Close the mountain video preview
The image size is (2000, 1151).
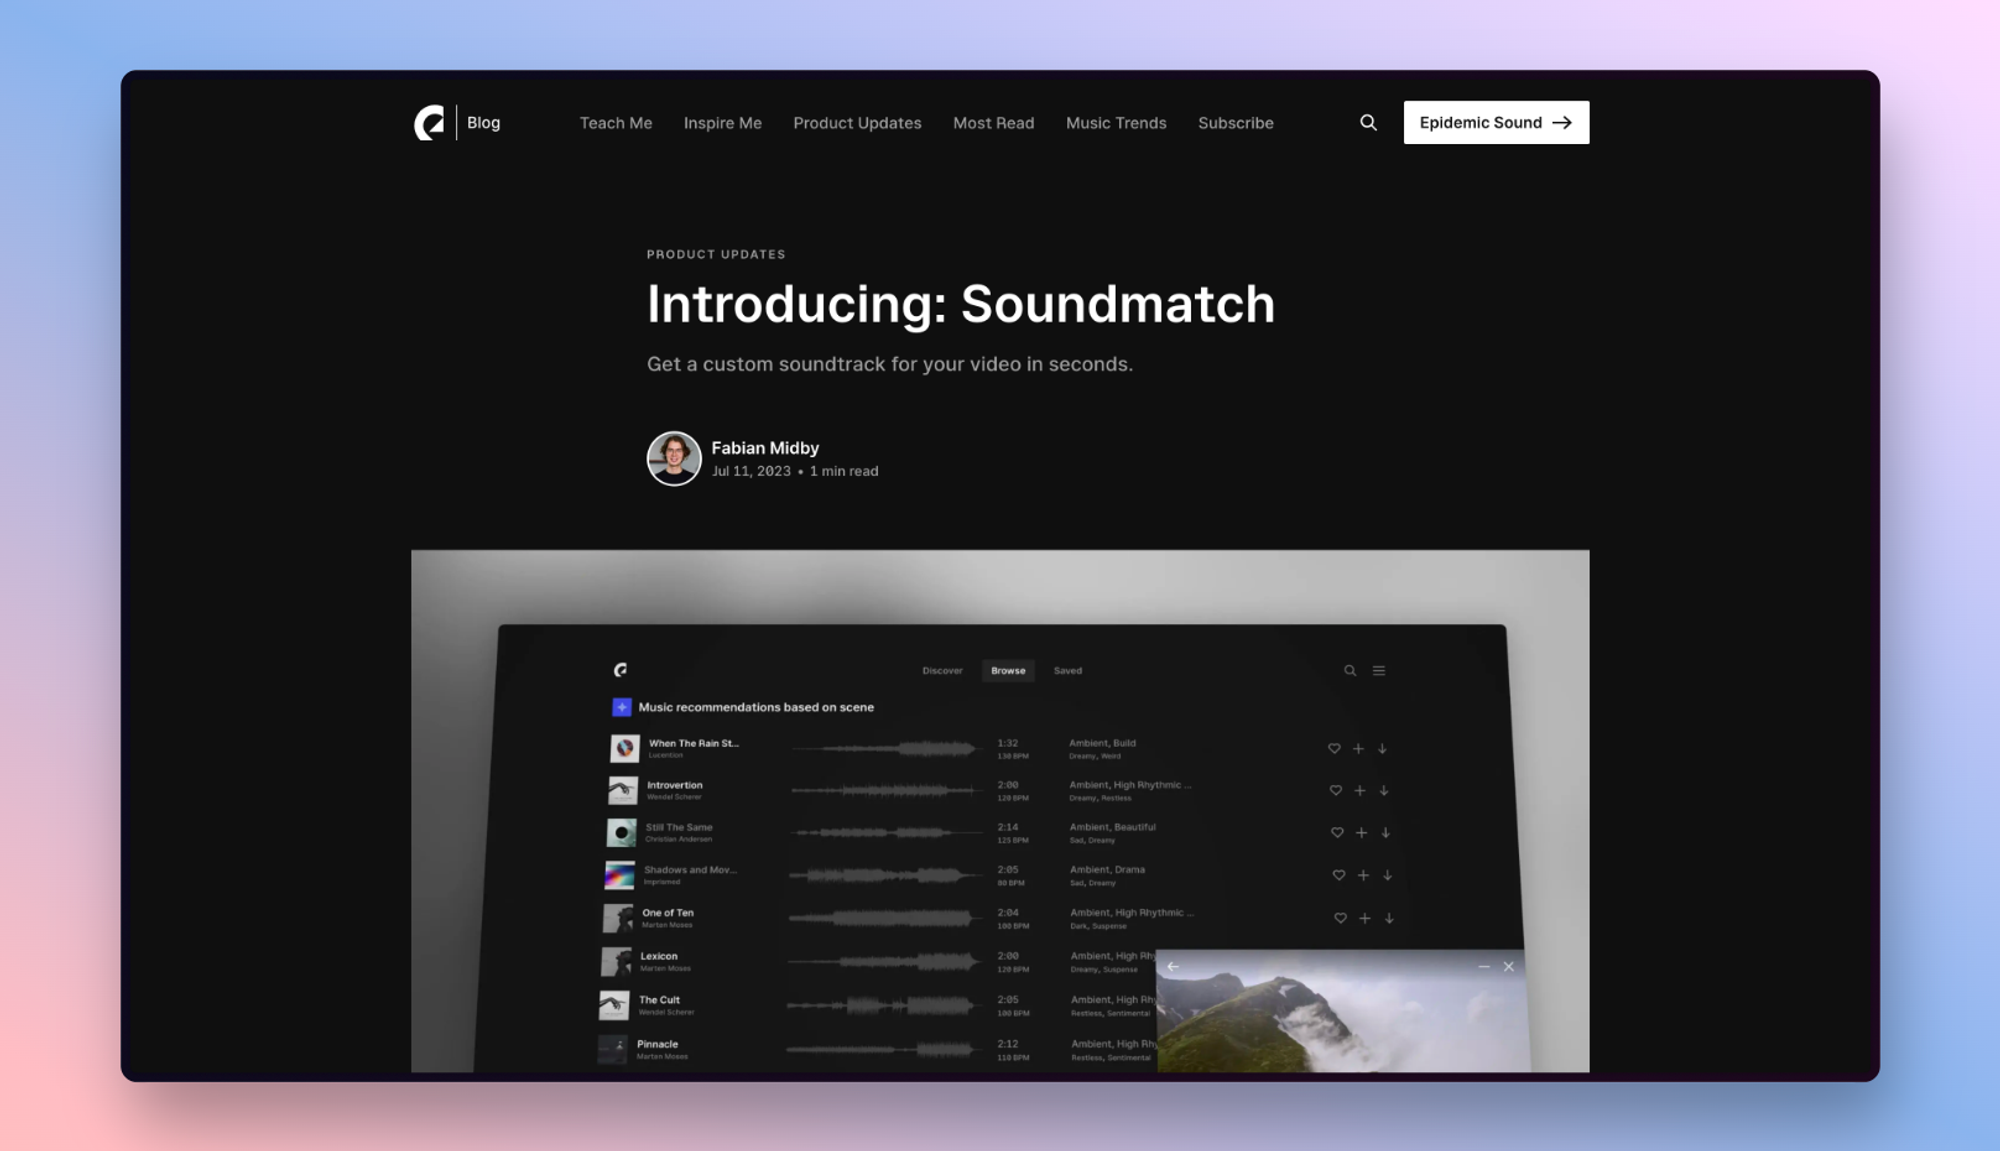(x=1508, y=966)
